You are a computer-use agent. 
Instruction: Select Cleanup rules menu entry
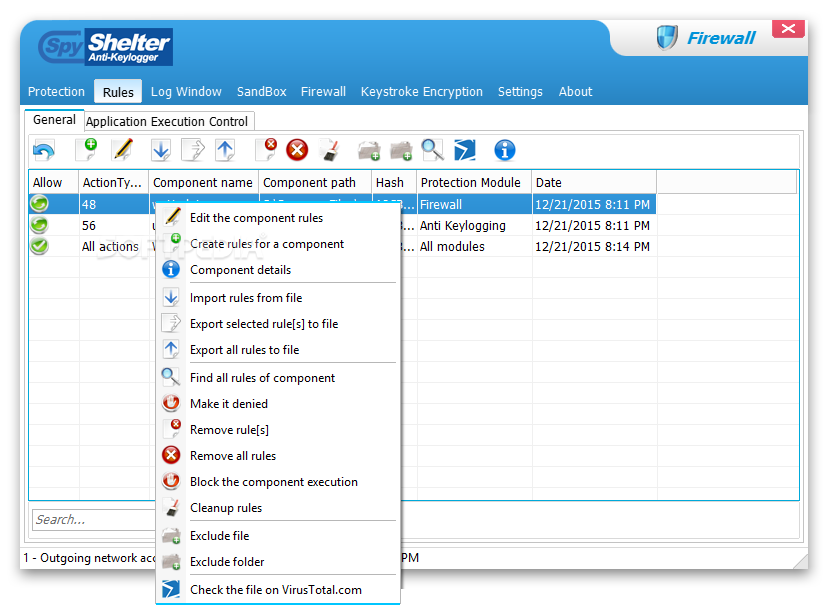278,507
